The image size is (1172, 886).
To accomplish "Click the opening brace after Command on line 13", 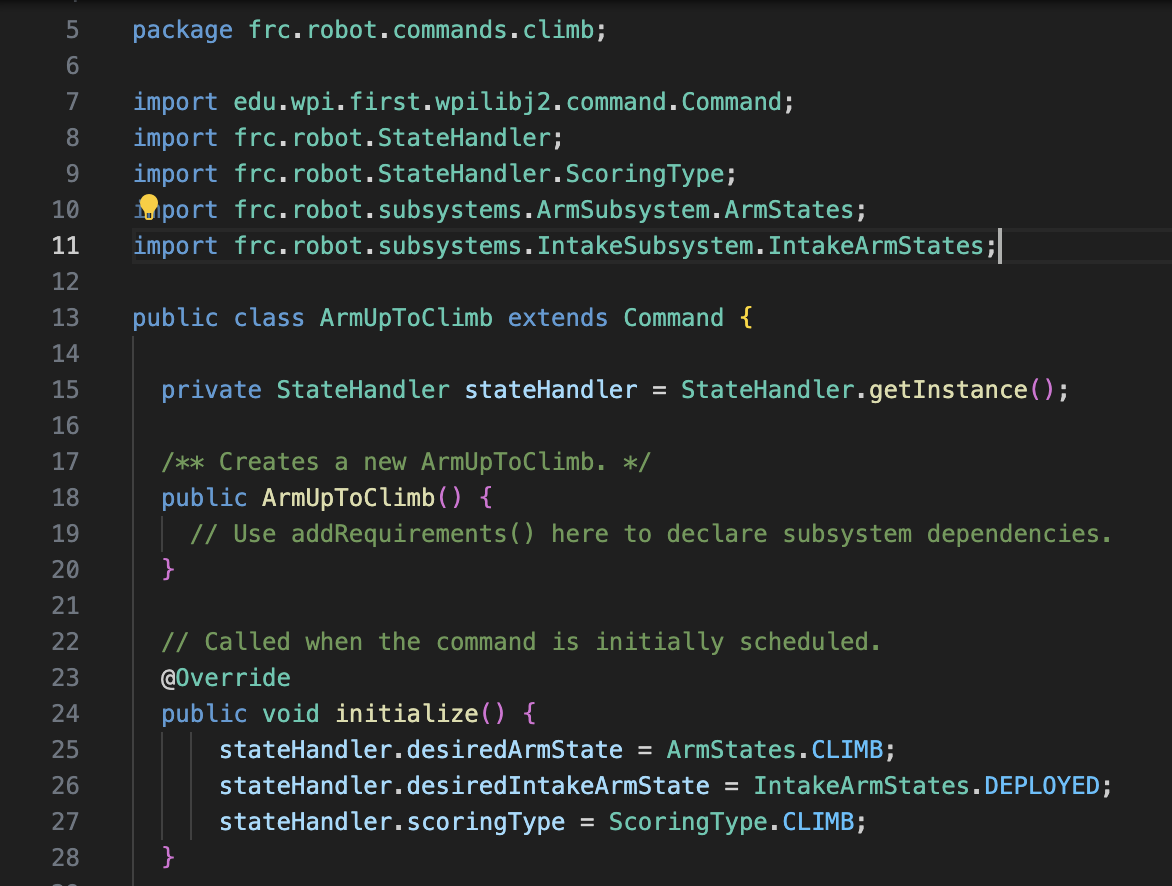I will [x=745, y=318].
